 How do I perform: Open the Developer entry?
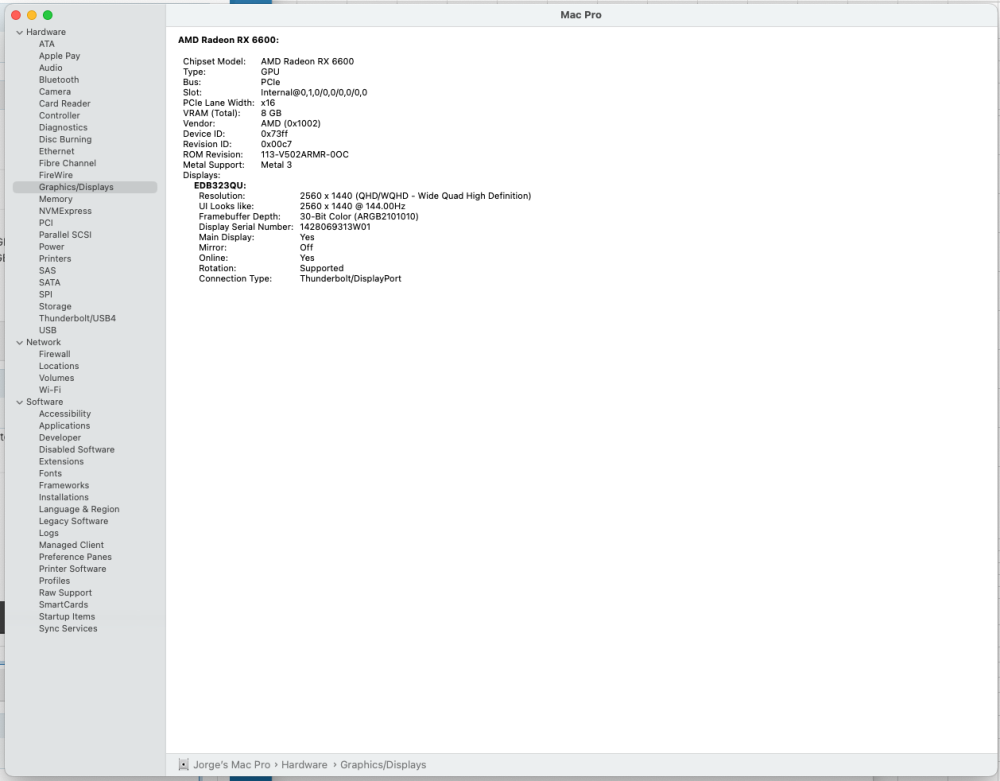coord(60,438)
